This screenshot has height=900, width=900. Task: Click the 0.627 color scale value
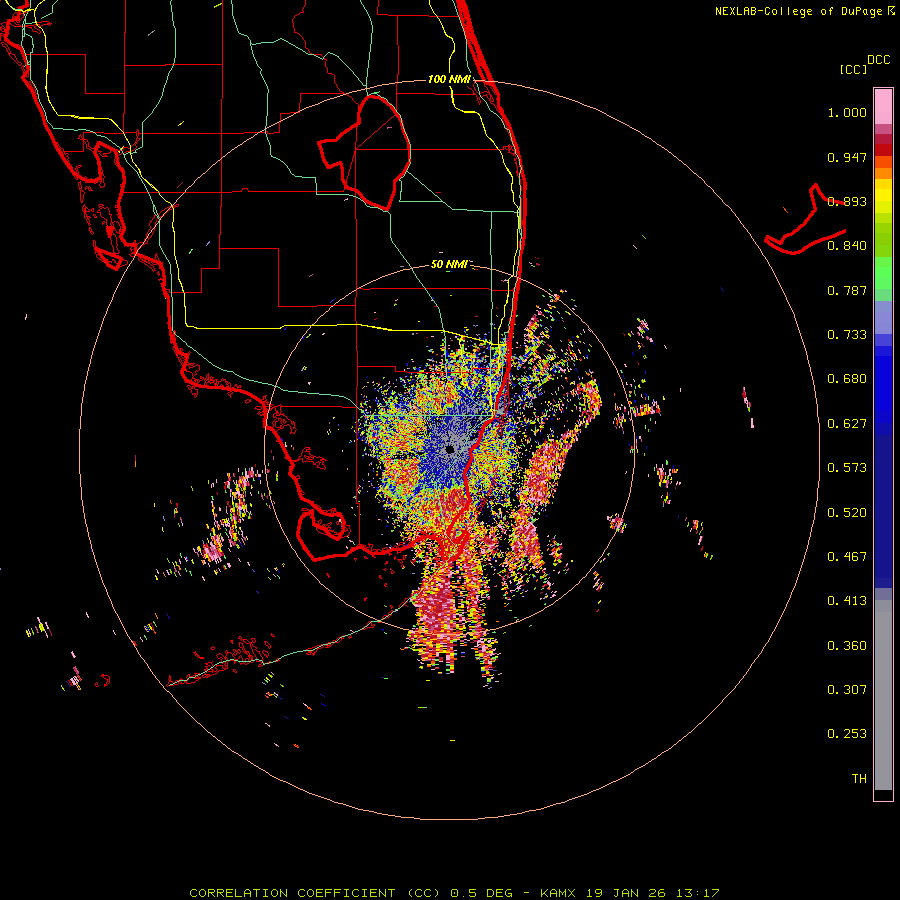847,424
